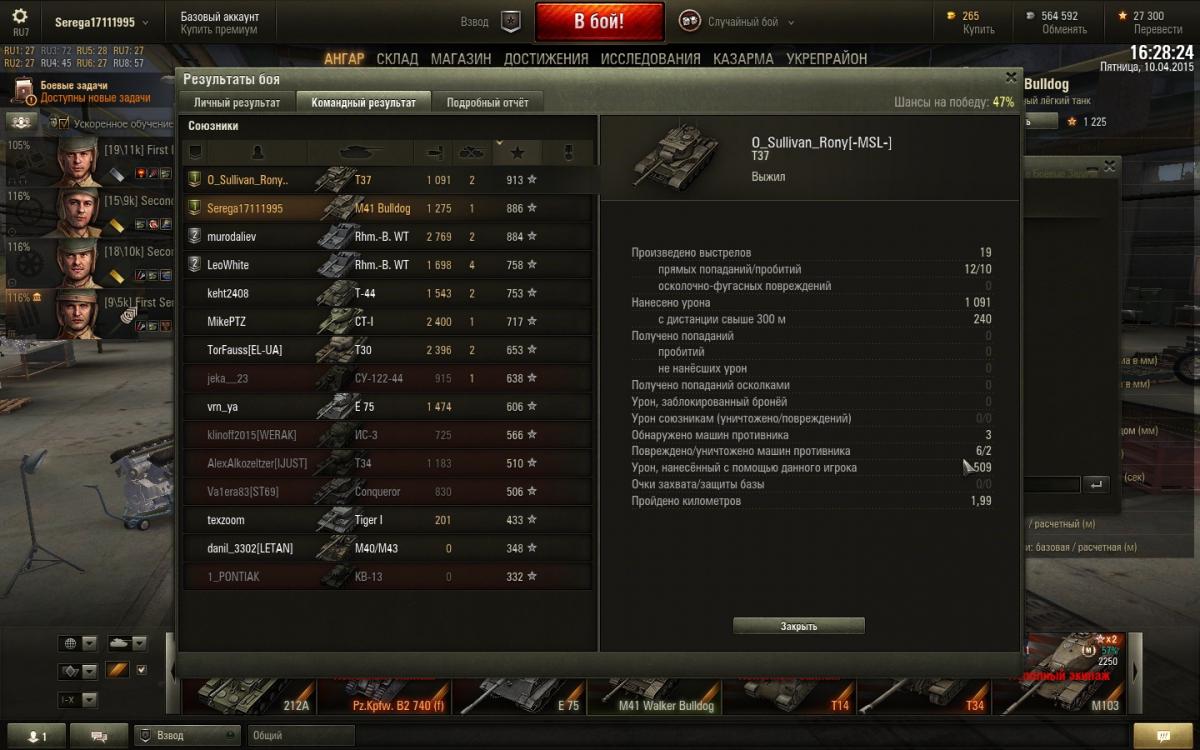Open settings gear menu
This screenshot has width=1200, height=750.
point(20,20)
